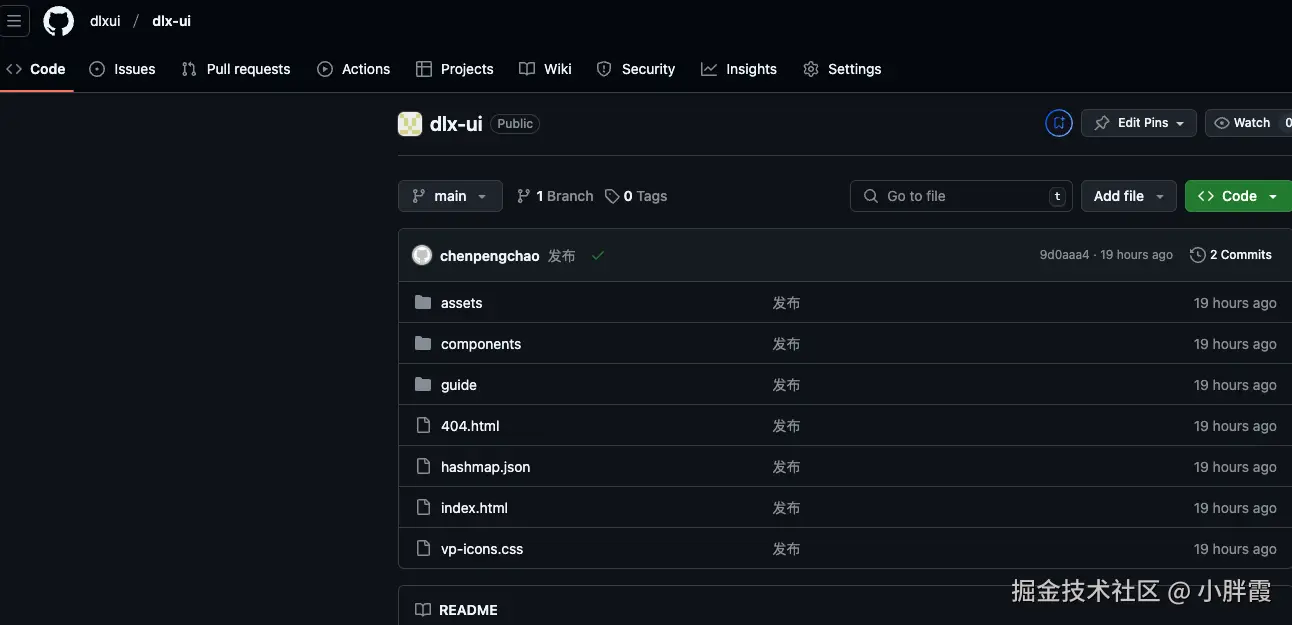Open the Add file dropdown

point(1128,196)
